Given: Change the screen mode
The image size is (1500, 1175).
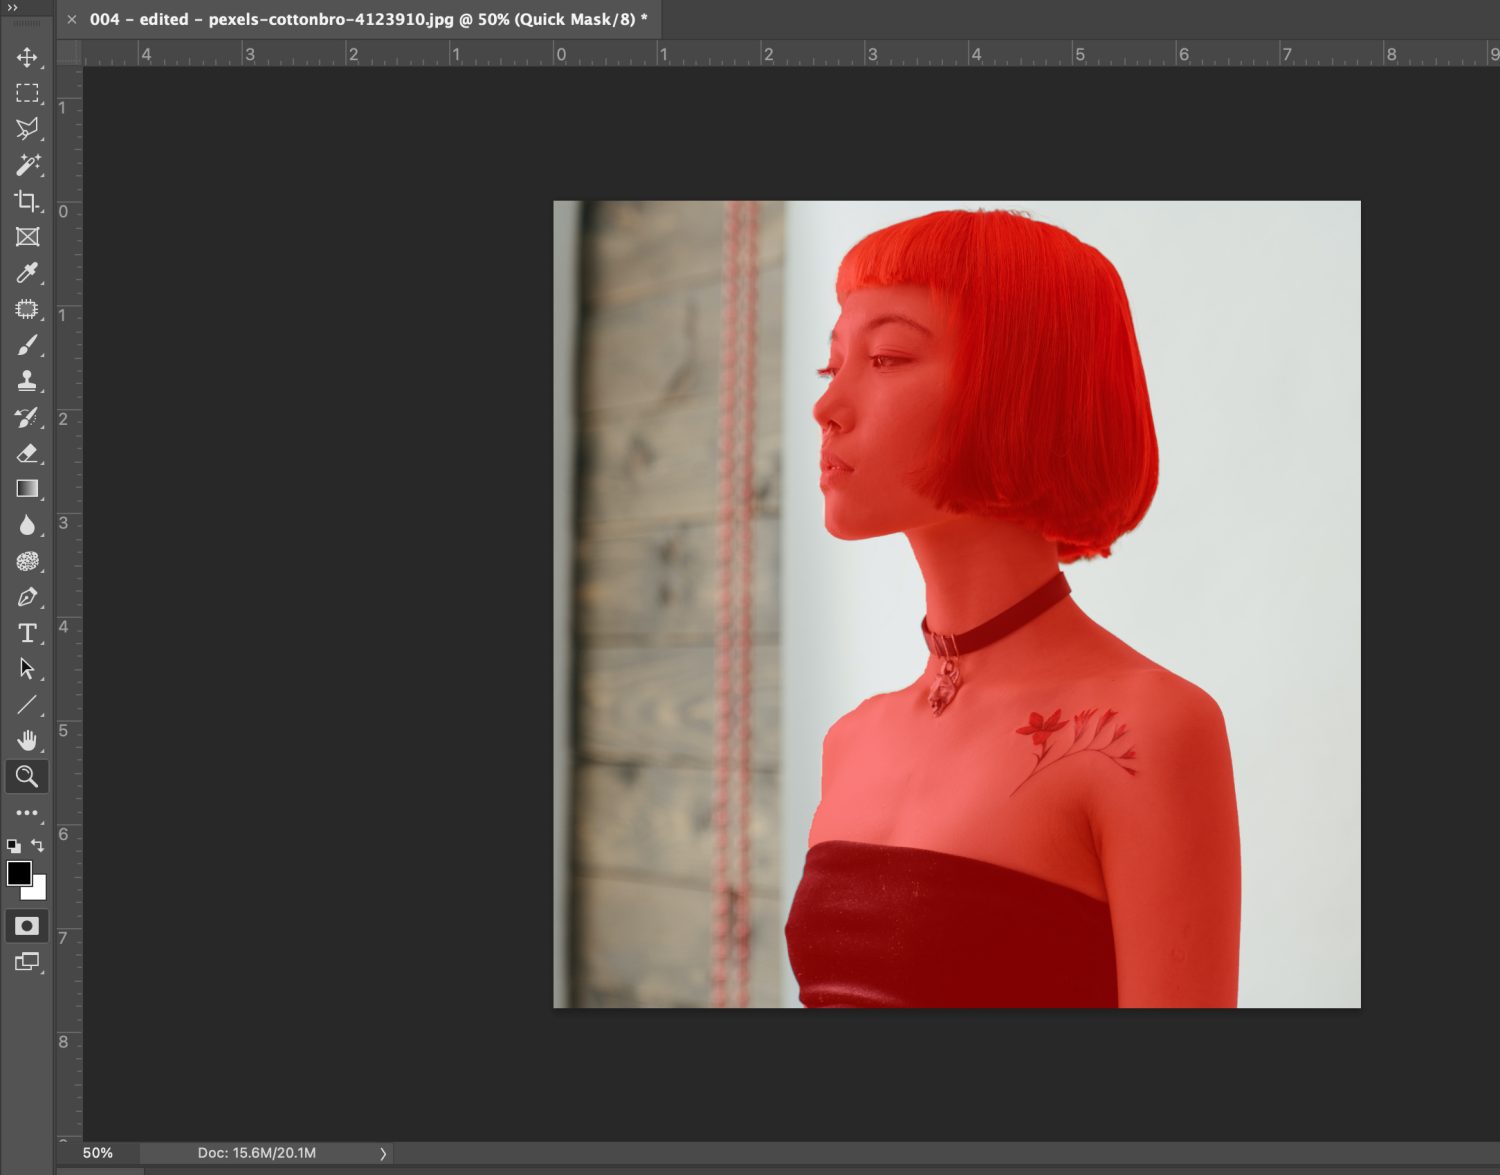Looking at the screenshot, I should click(x=27, y=962).
